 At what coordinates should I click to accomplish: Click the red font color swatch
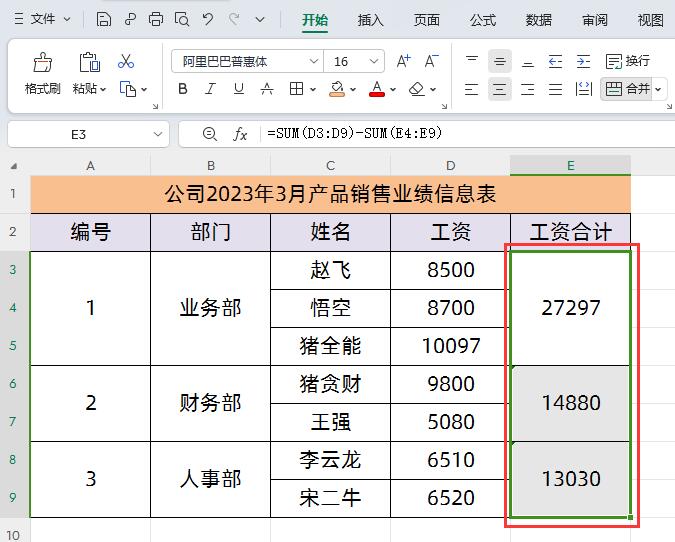point(377,89)
